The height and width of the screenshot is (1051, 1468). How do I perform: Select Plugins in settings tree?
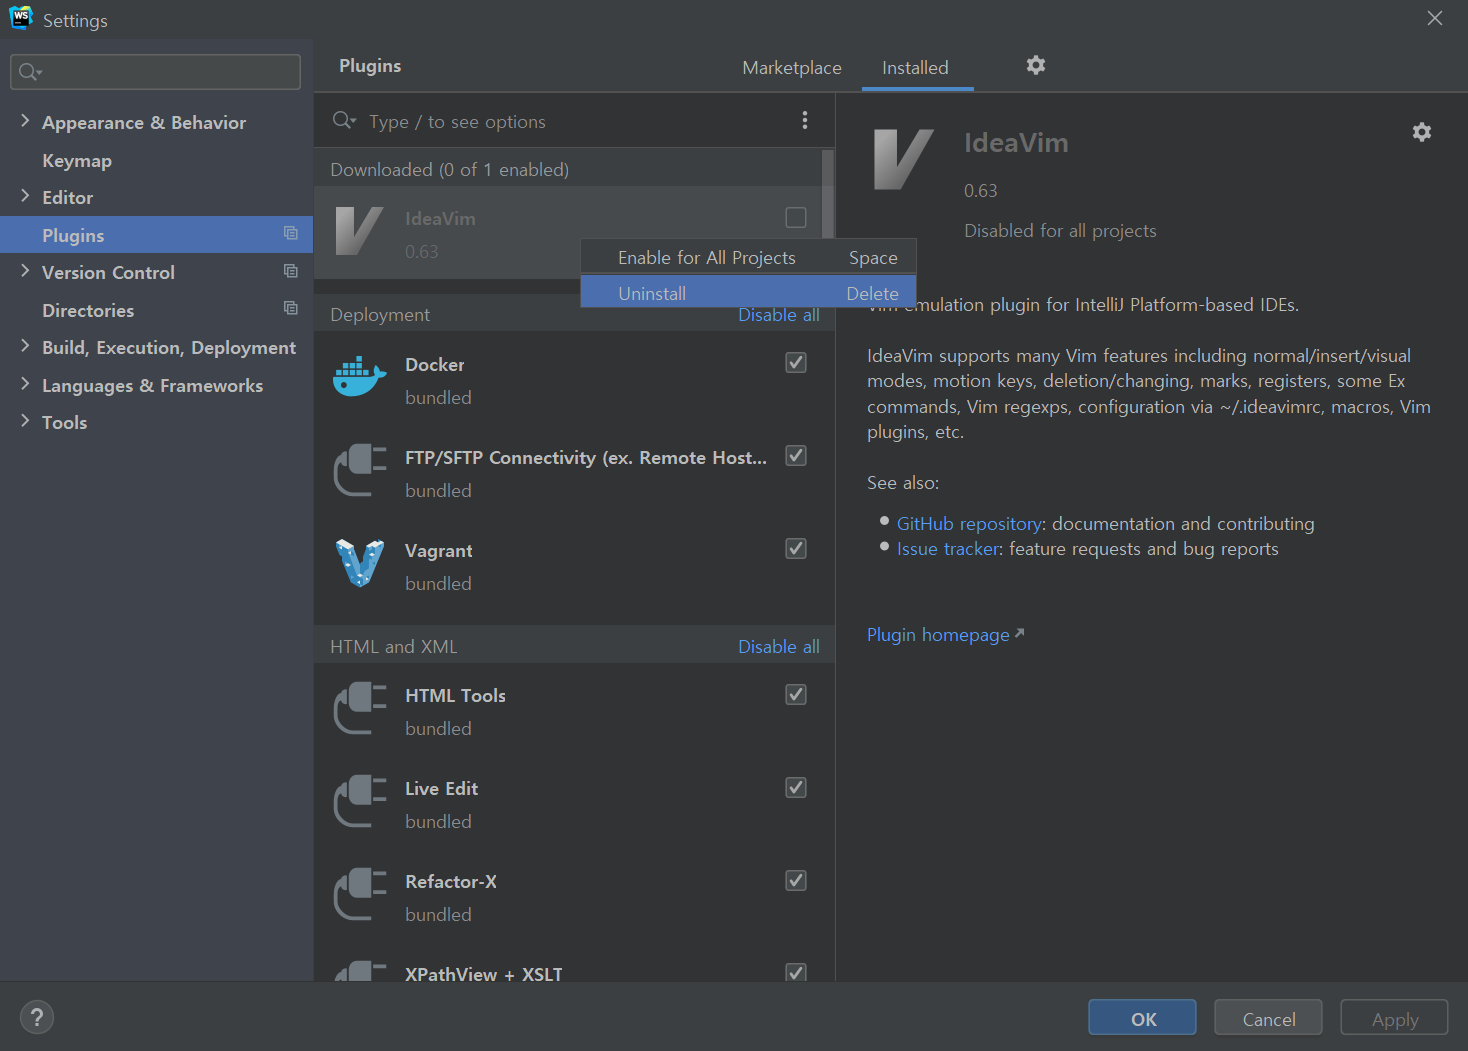(x=156, y=234)
